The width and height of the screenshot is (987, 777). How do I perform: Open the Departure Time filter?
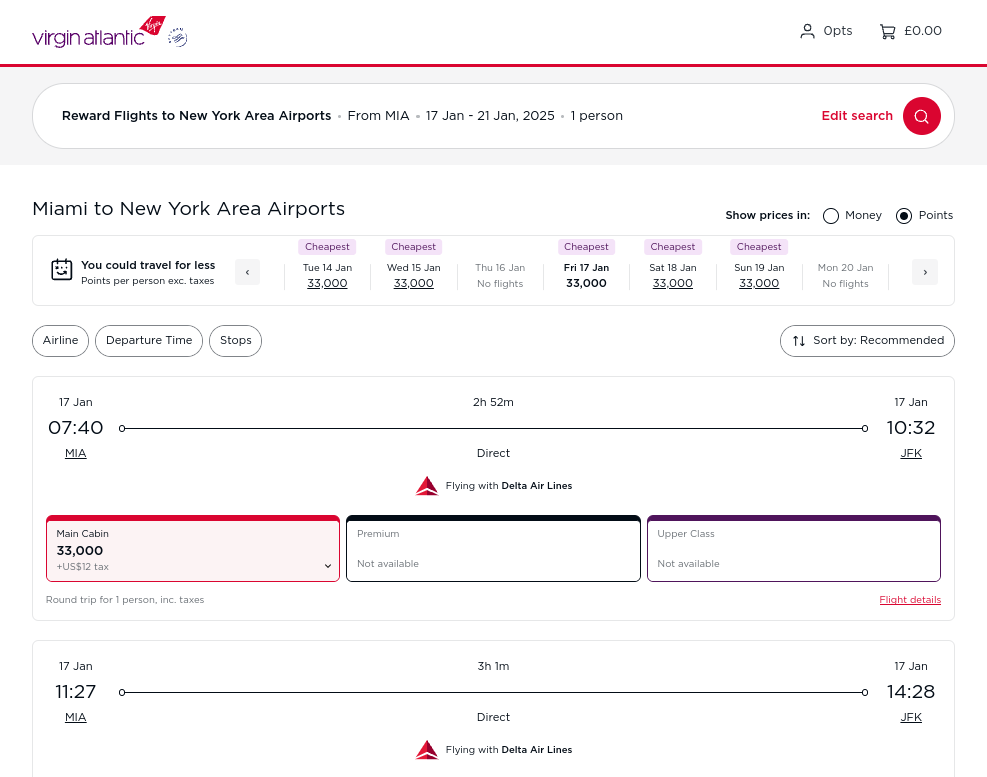click(149, 341)
